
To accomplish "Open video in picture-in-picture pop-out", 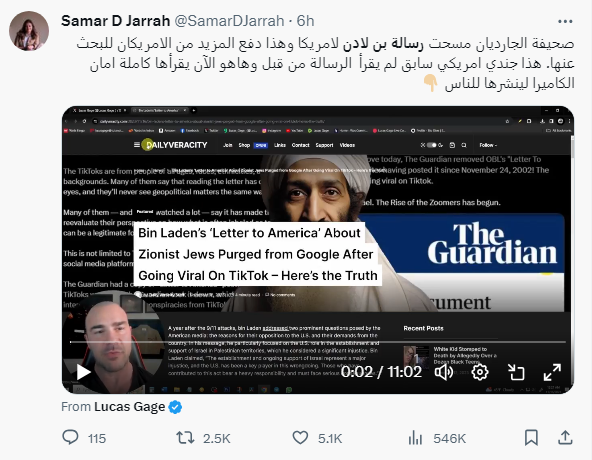I will [516, 372].
